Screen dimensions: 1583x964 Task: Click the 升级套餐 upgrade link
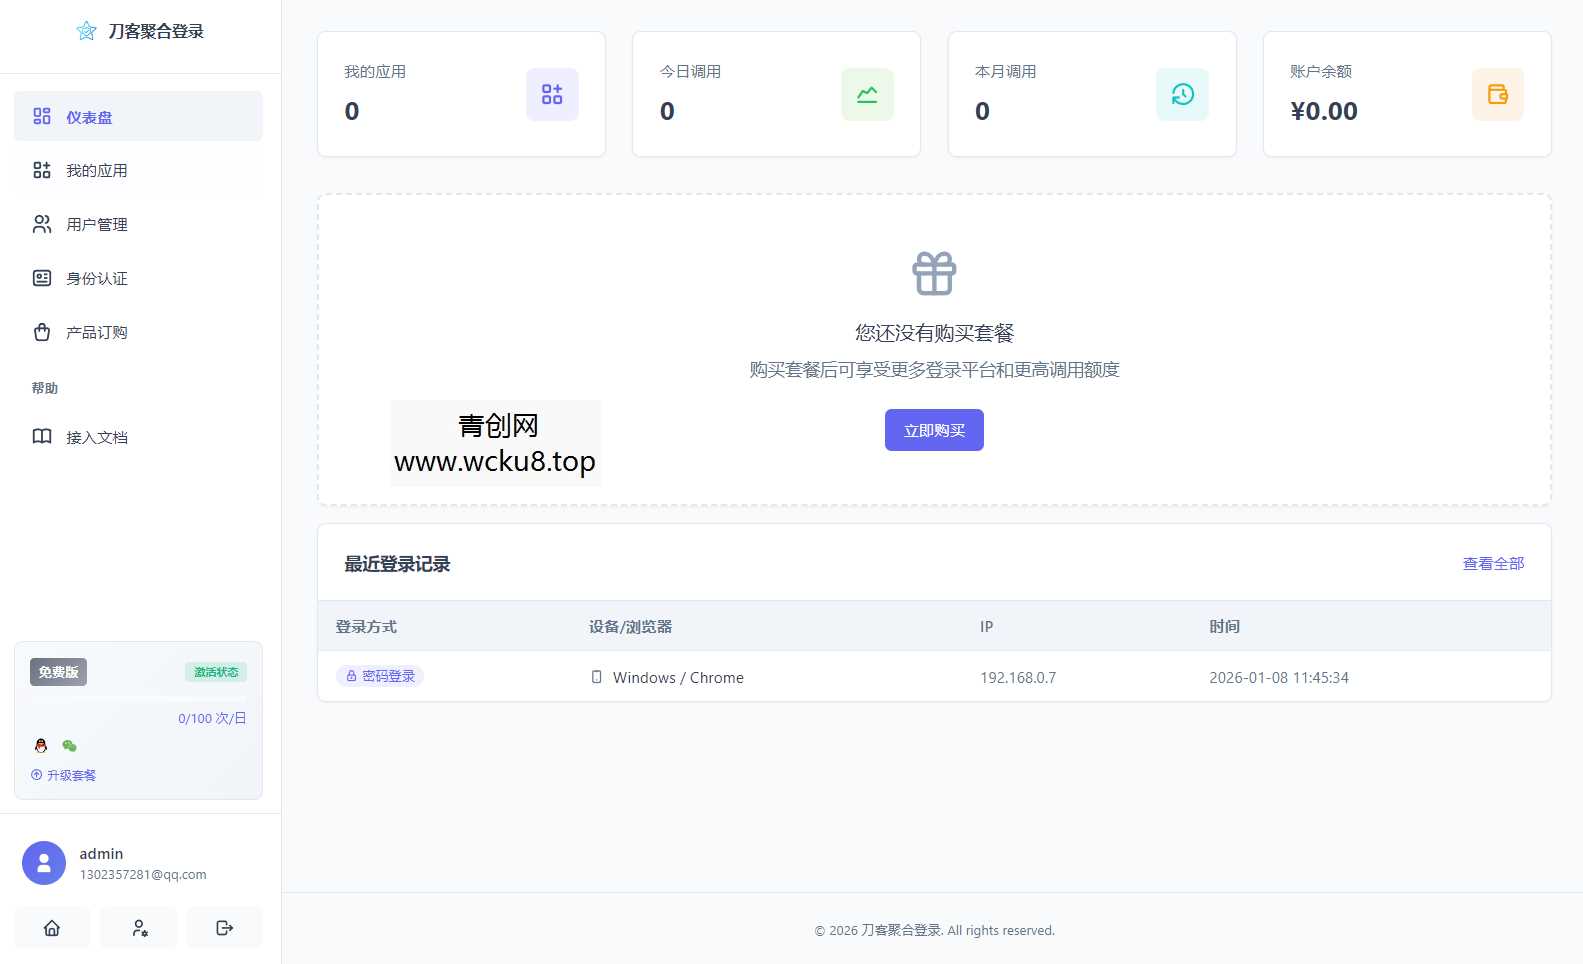click(x=64, y=775)
